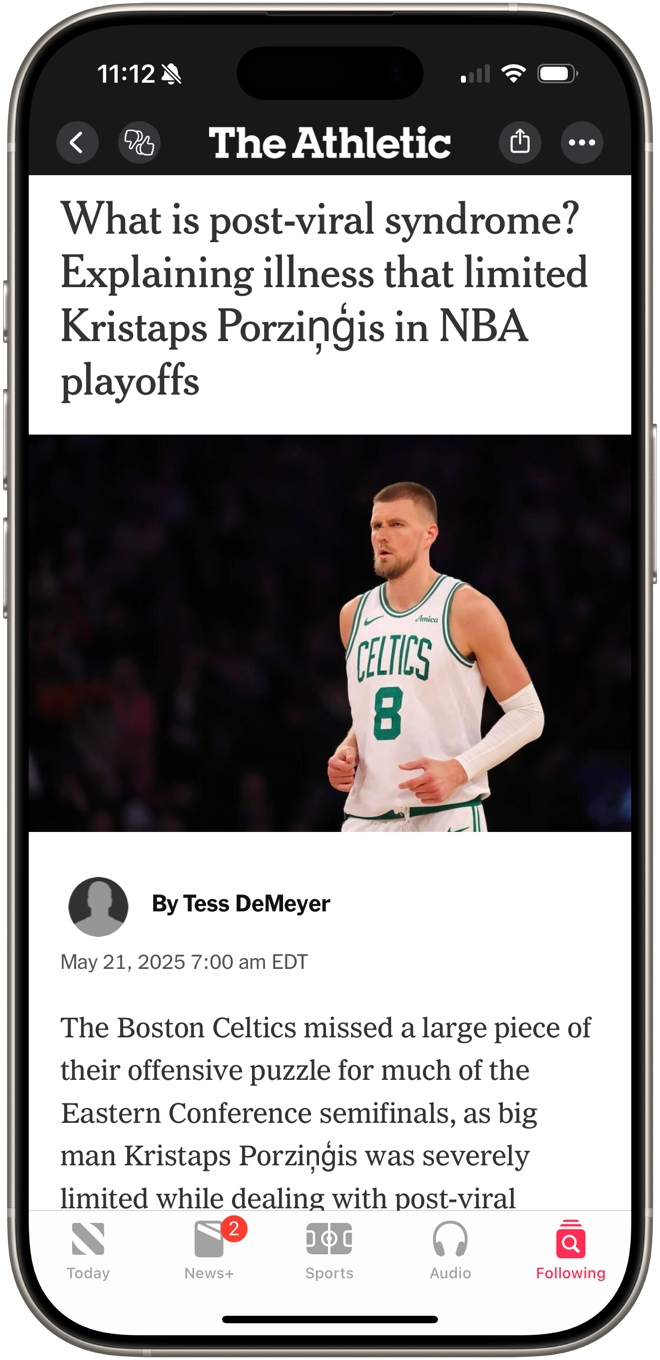This screenshot has width=660, height=1360.
Task: Open the thumbs up/down suggest icon
Action: 139,143
